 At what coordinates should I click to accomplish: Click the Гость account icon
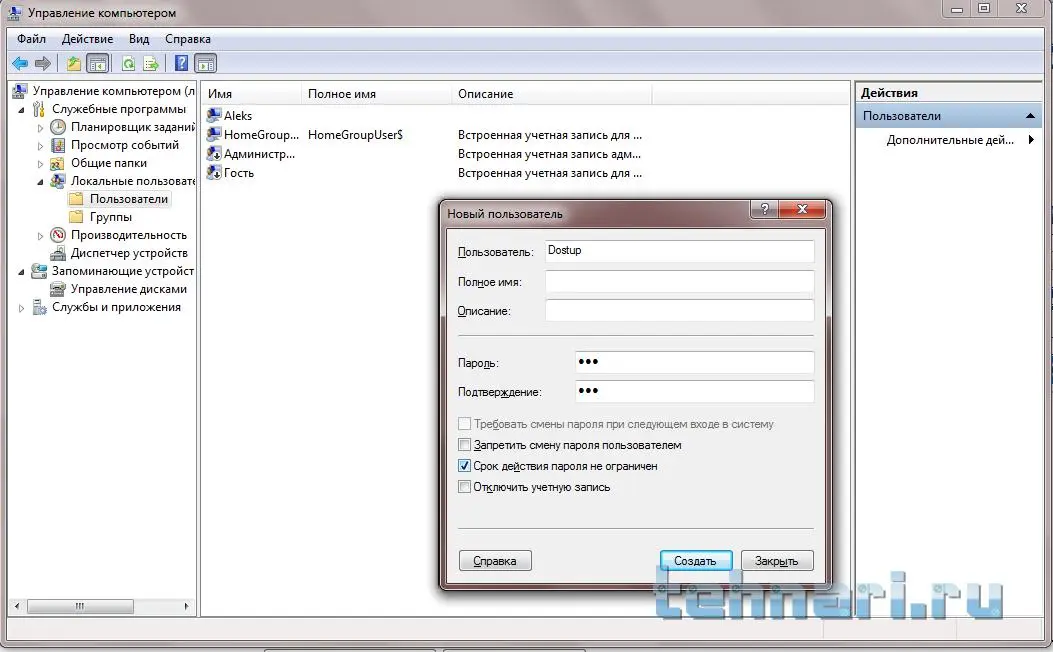[214, 173]
